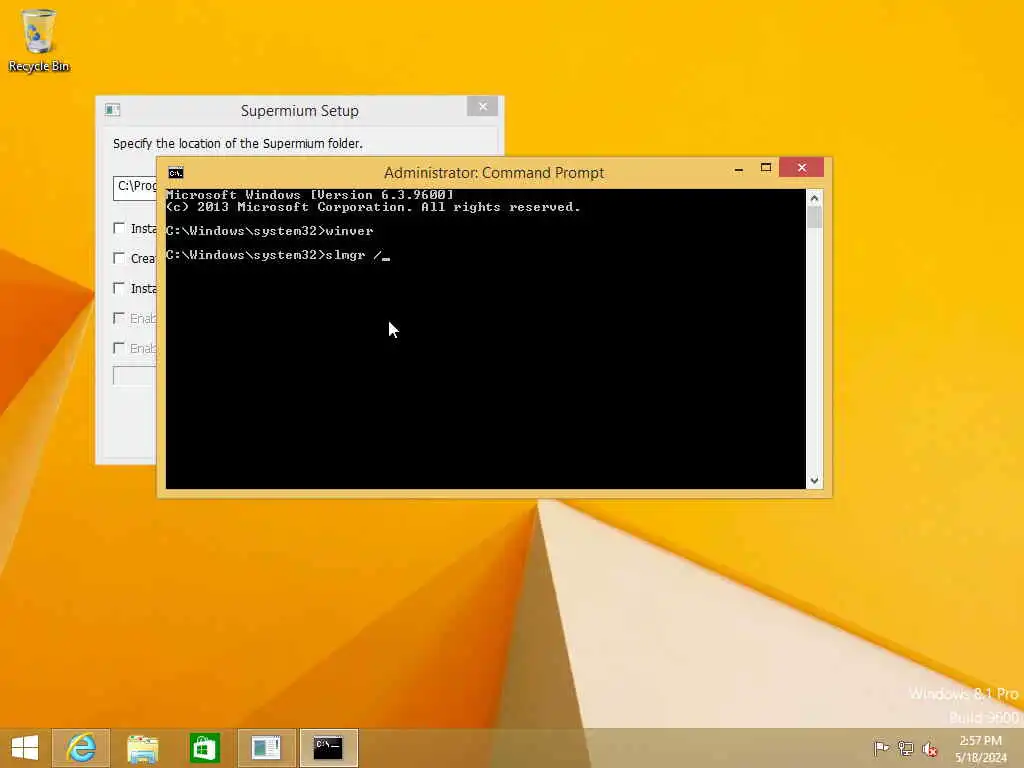Open the Windows Store taskbar icon
The image size is (1024, 768).
pyautogui.click(x=204, y=748)
